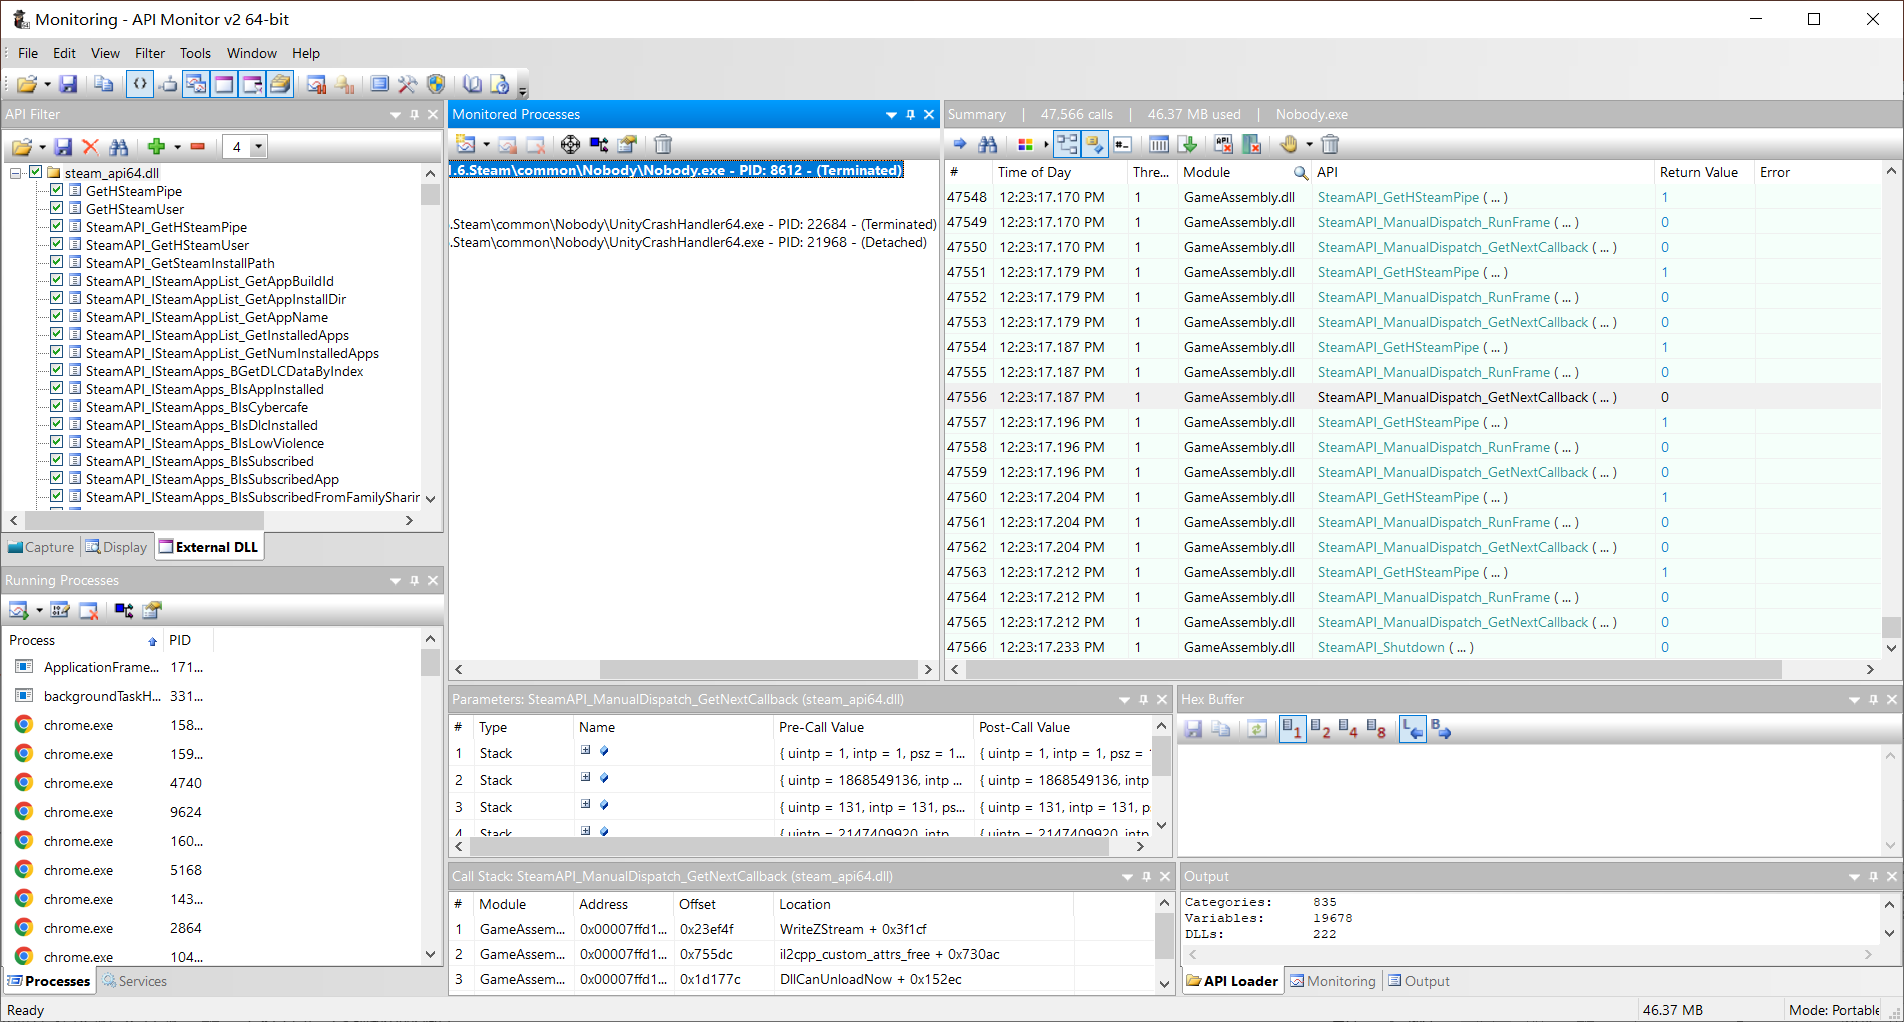
Task: Click the Open icon in the main toolbar
Action: [26, 85]
